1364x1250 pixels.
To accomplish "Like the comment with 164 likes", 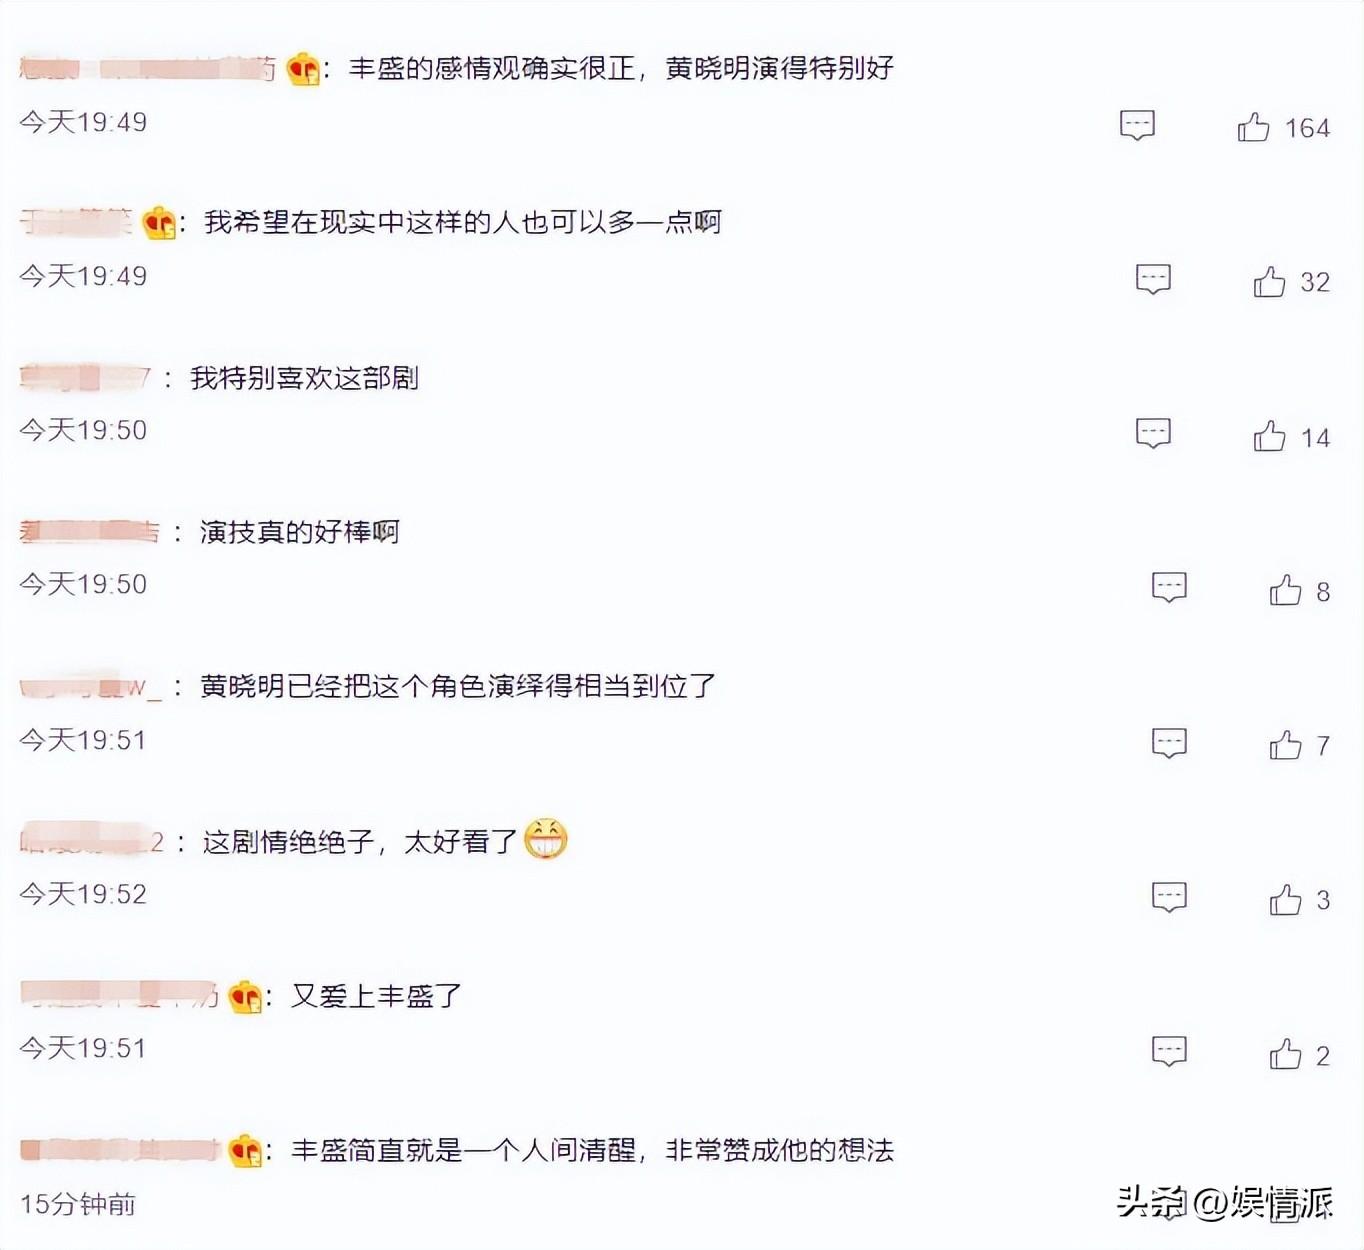I will [x=1253, y=127].
